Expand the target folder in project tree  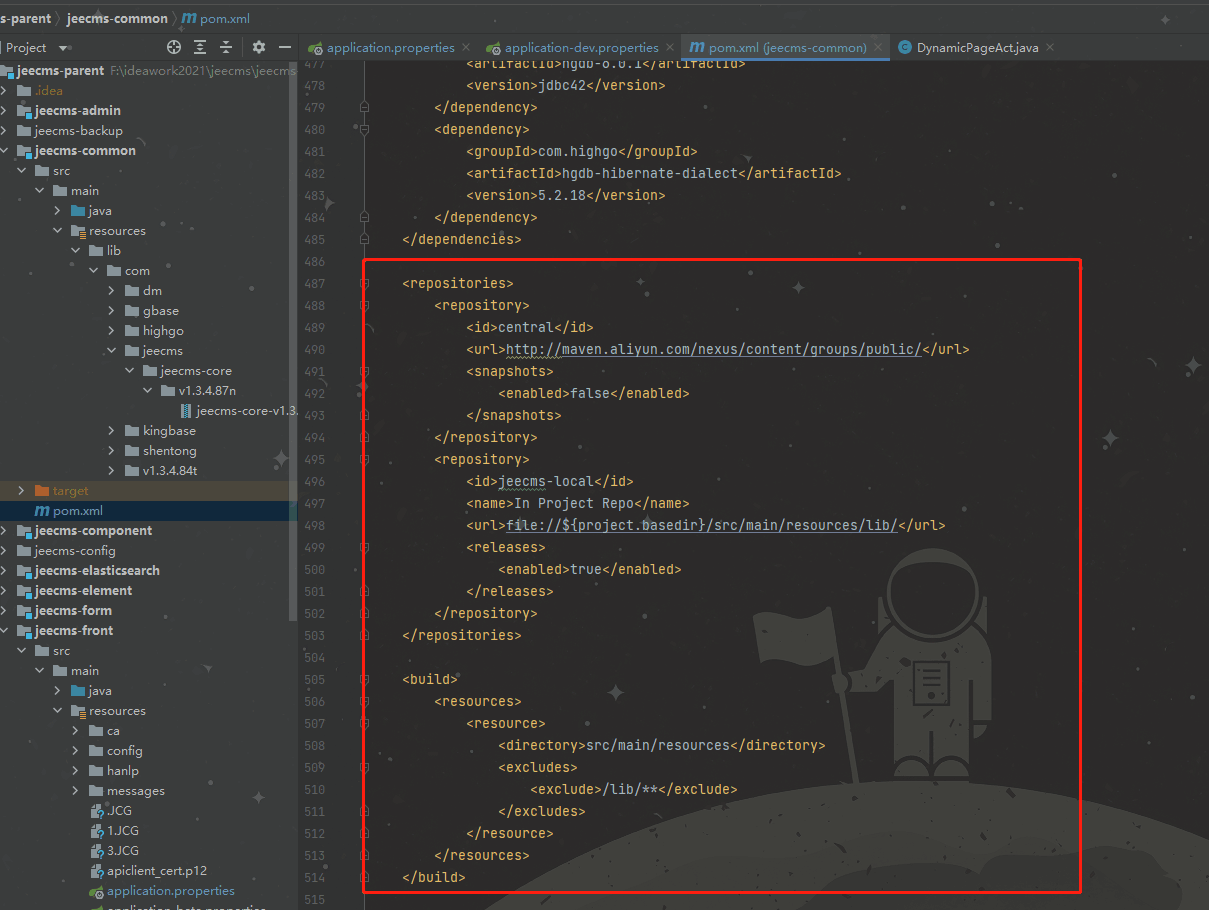pos(22,491)
